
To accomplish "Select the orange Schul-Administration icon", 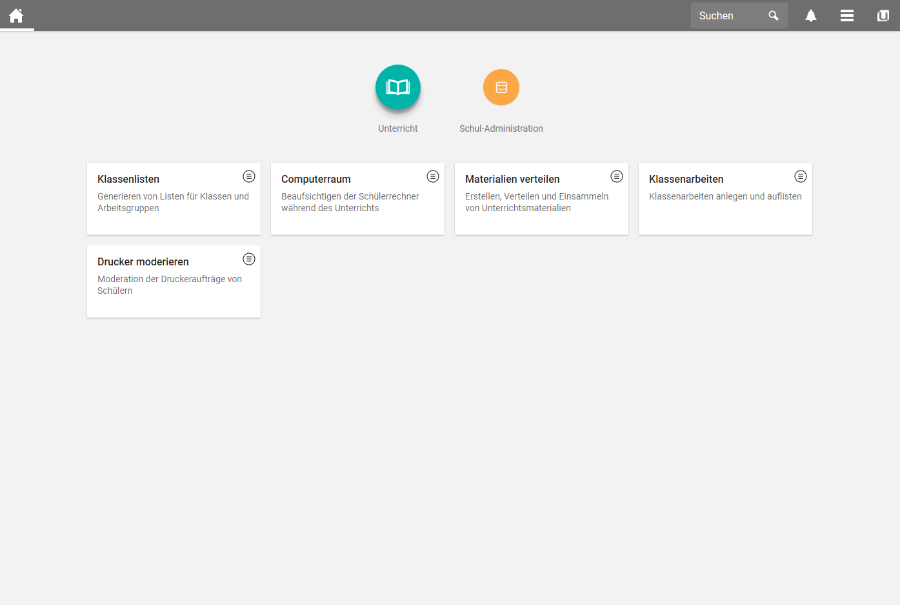I will click(x=501, y=87).
